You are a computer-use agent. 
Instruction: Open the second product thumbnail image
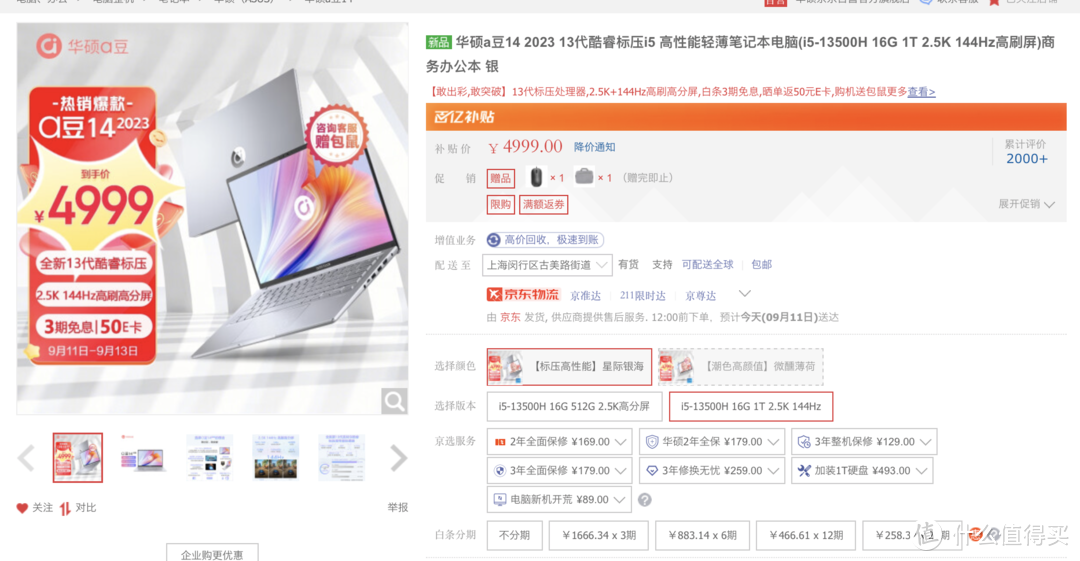tap(143, 458)
